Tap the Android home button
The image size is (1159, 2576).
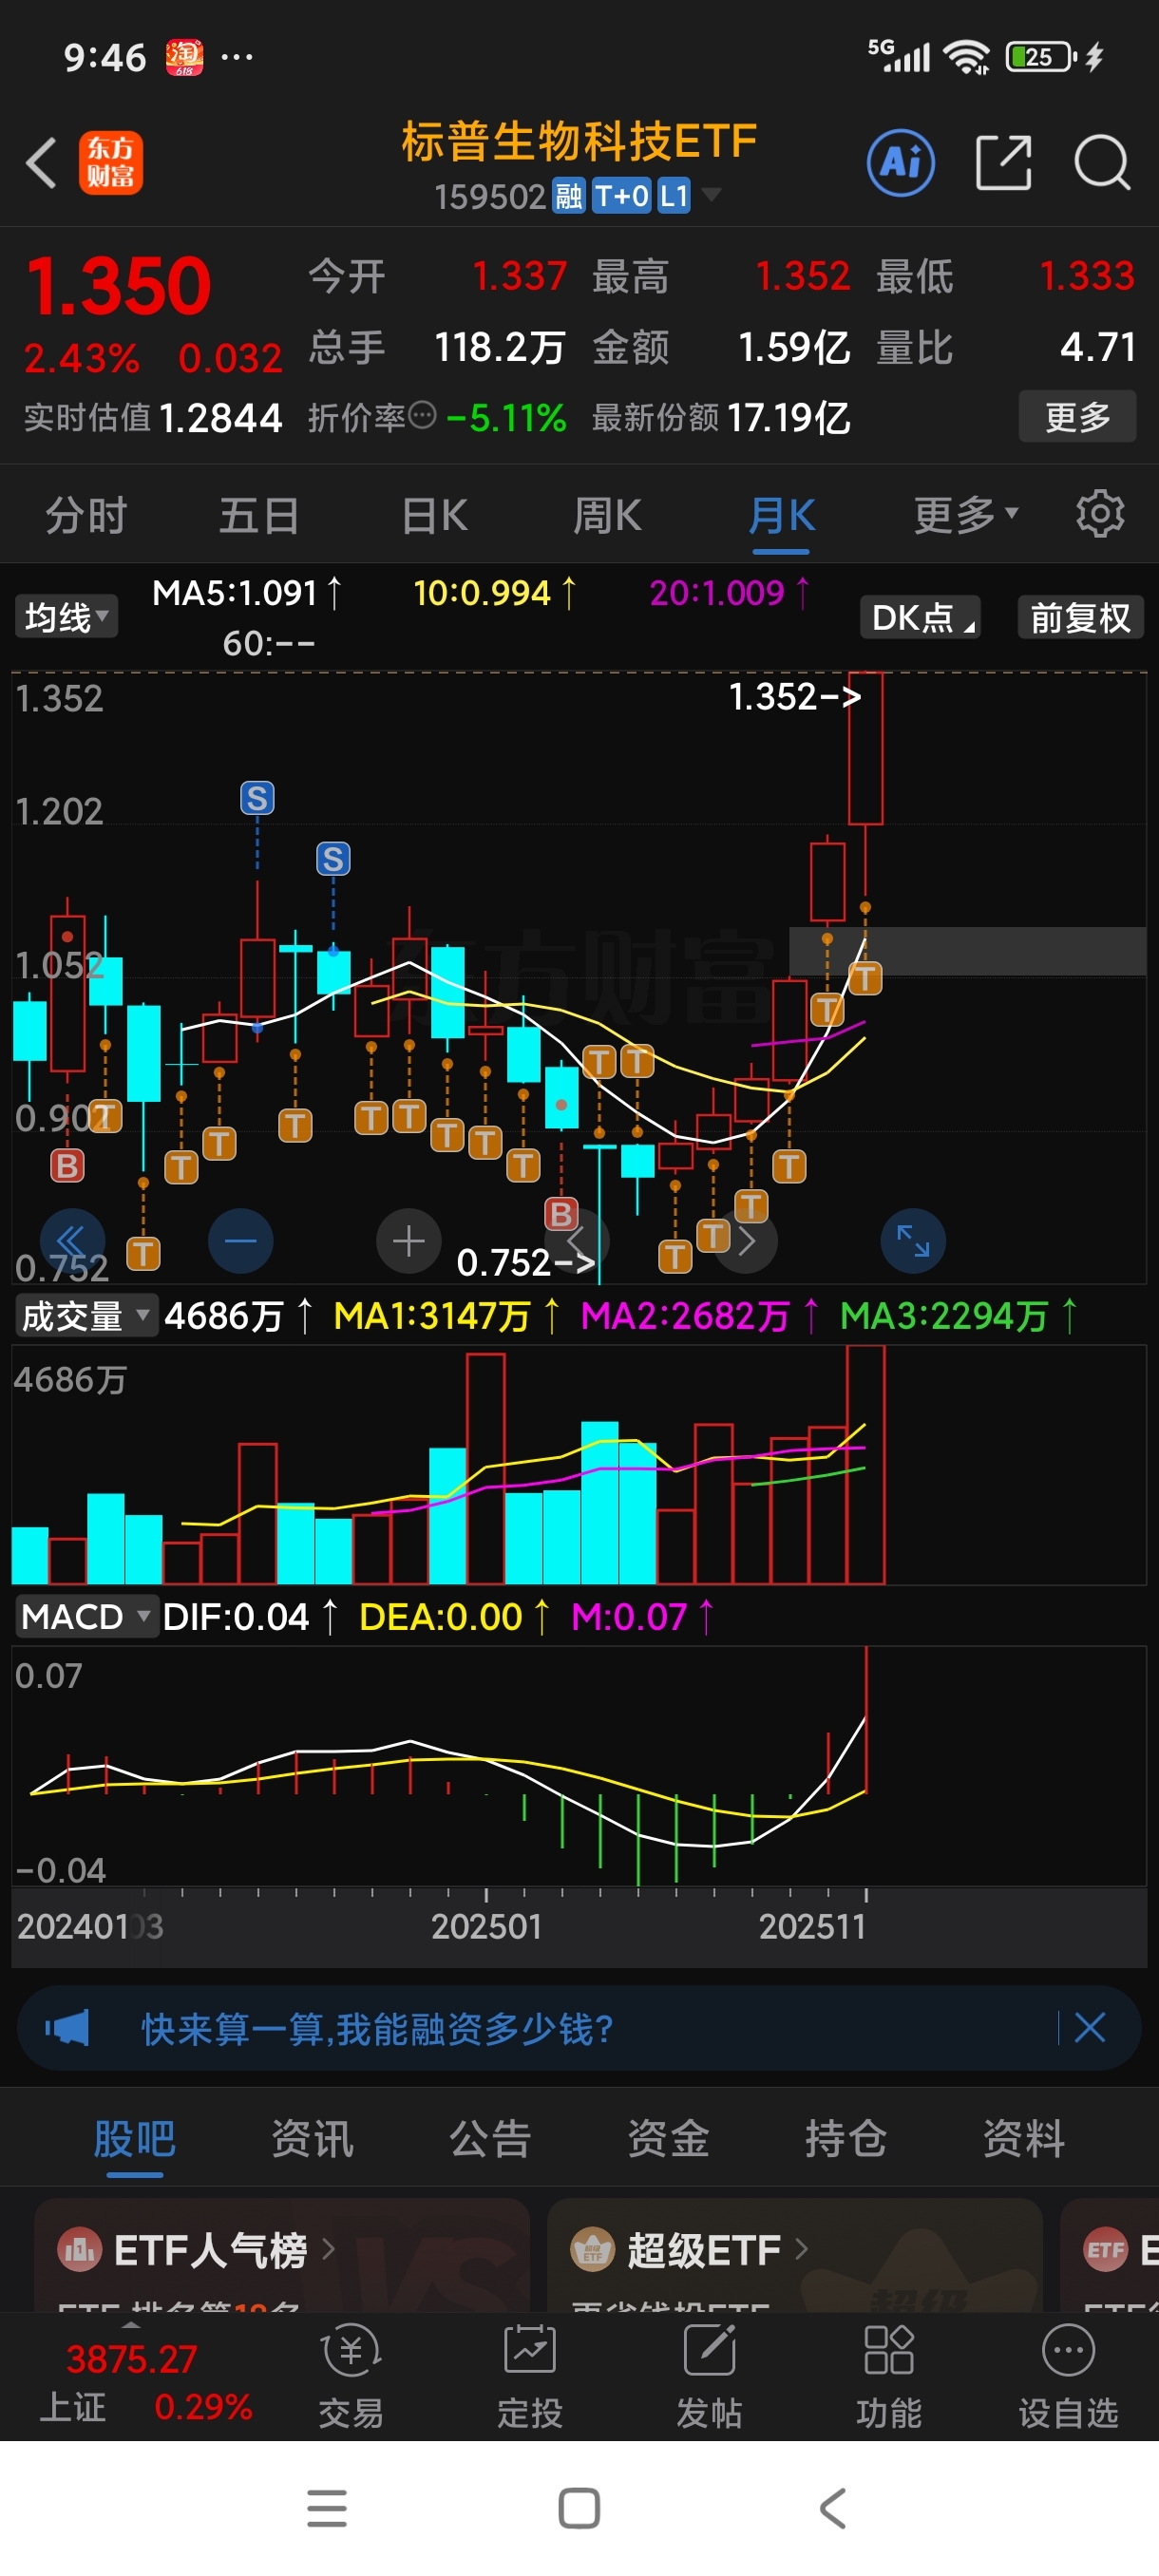579,2508
